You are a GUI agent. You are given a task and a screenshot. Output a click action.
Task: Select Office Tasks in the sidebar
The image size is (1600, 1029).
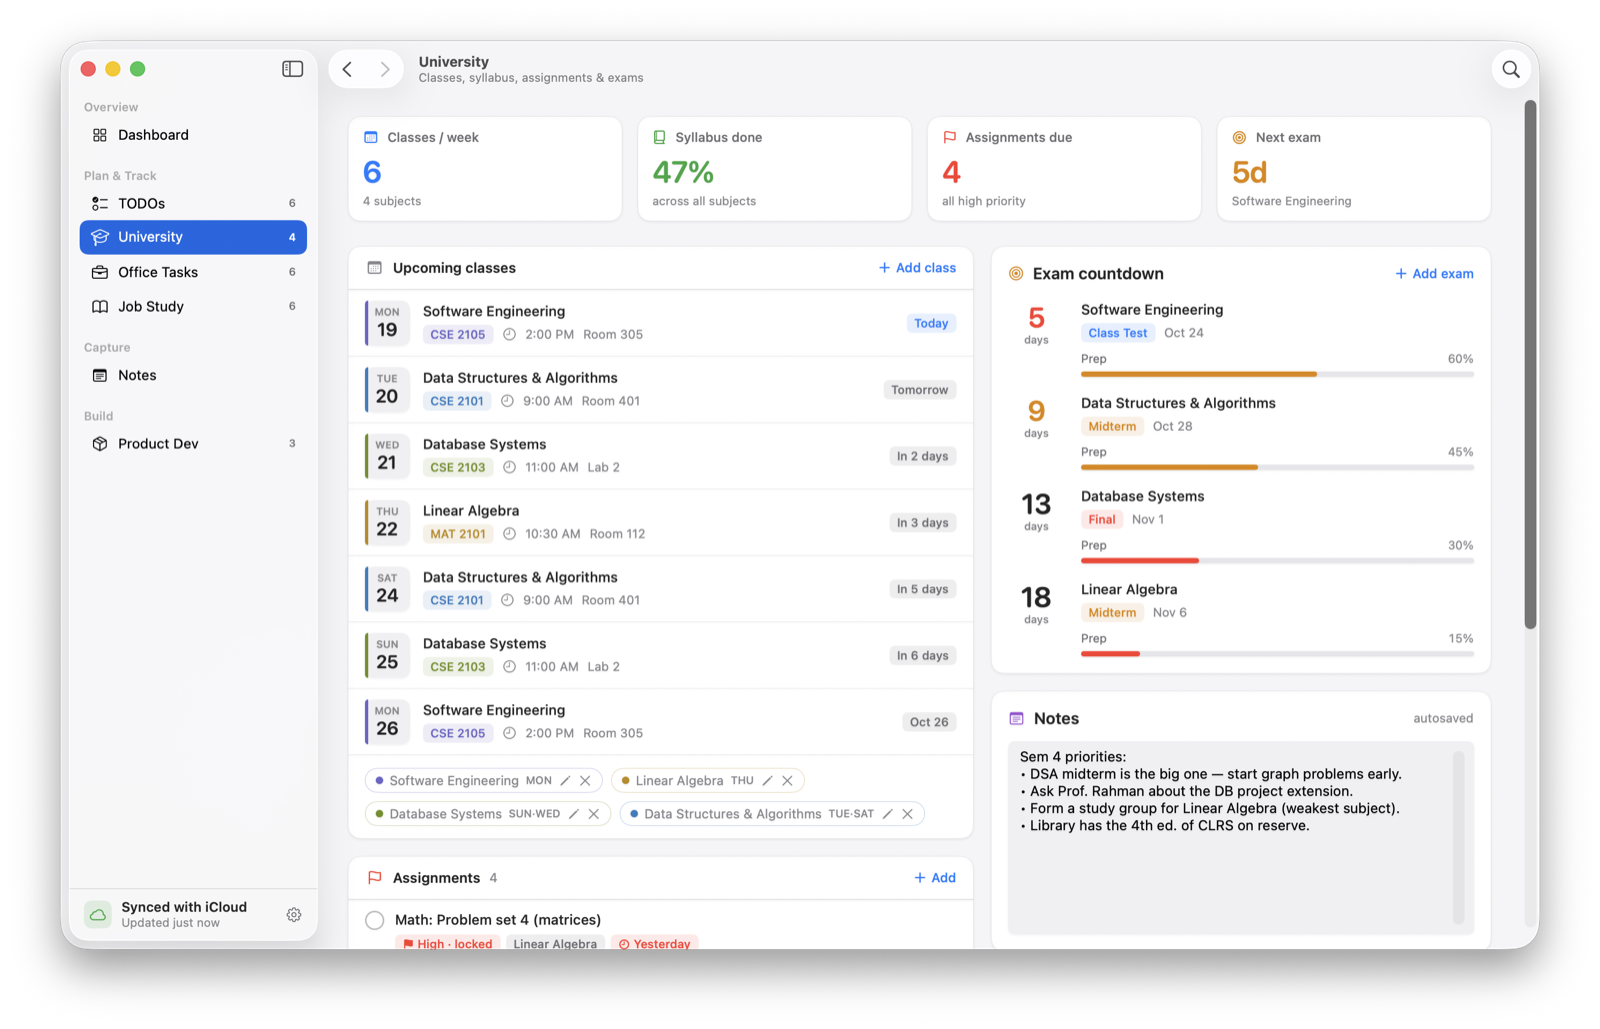193,272
